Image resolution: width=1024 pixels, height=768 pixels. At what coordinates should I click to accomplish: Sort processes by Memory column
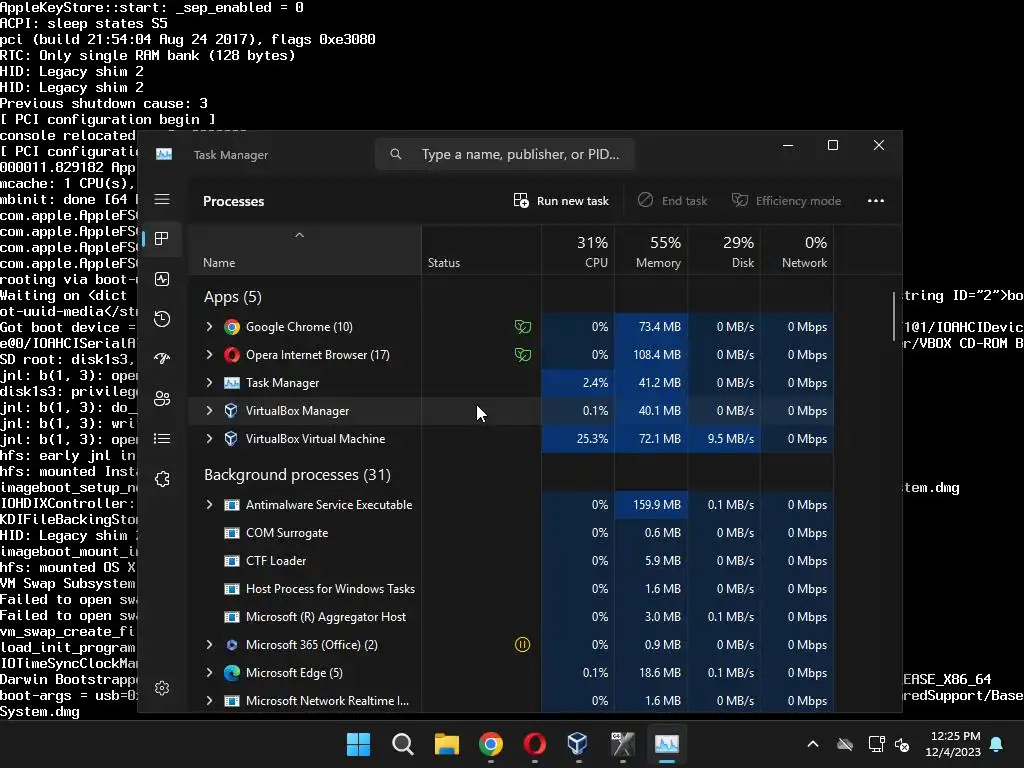651,251
